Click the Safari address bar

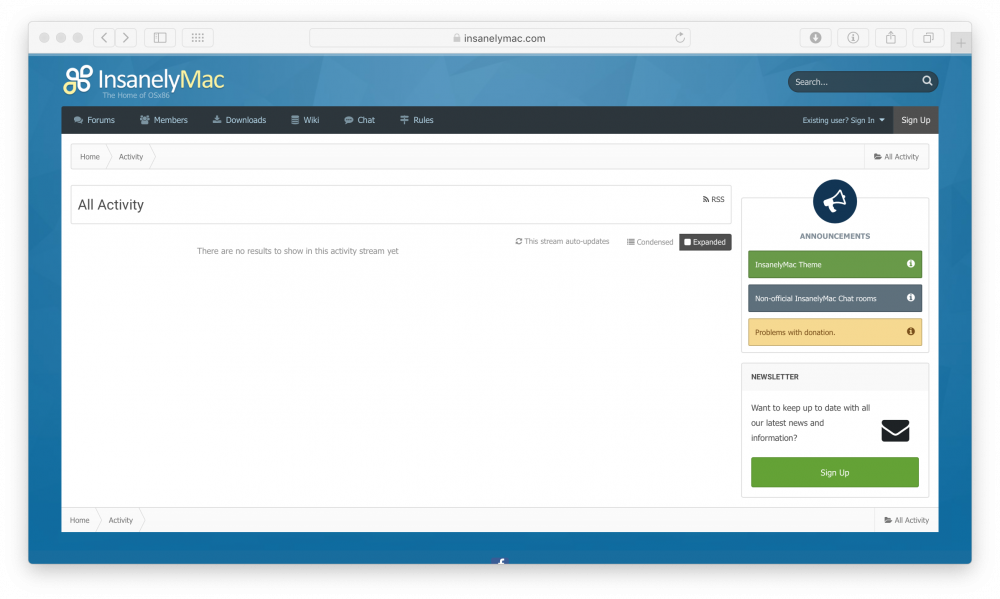pos(499,38)
